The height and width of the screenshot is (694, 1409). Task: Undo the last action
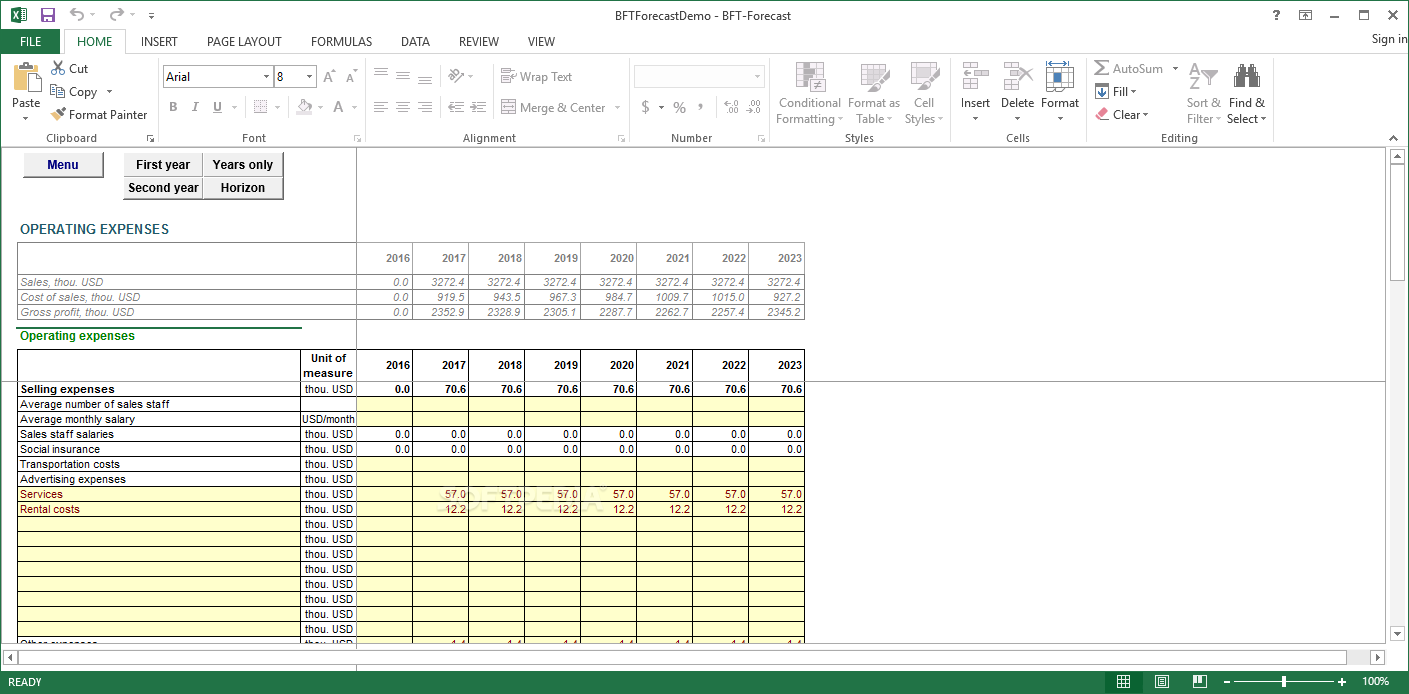click(77, 15)
